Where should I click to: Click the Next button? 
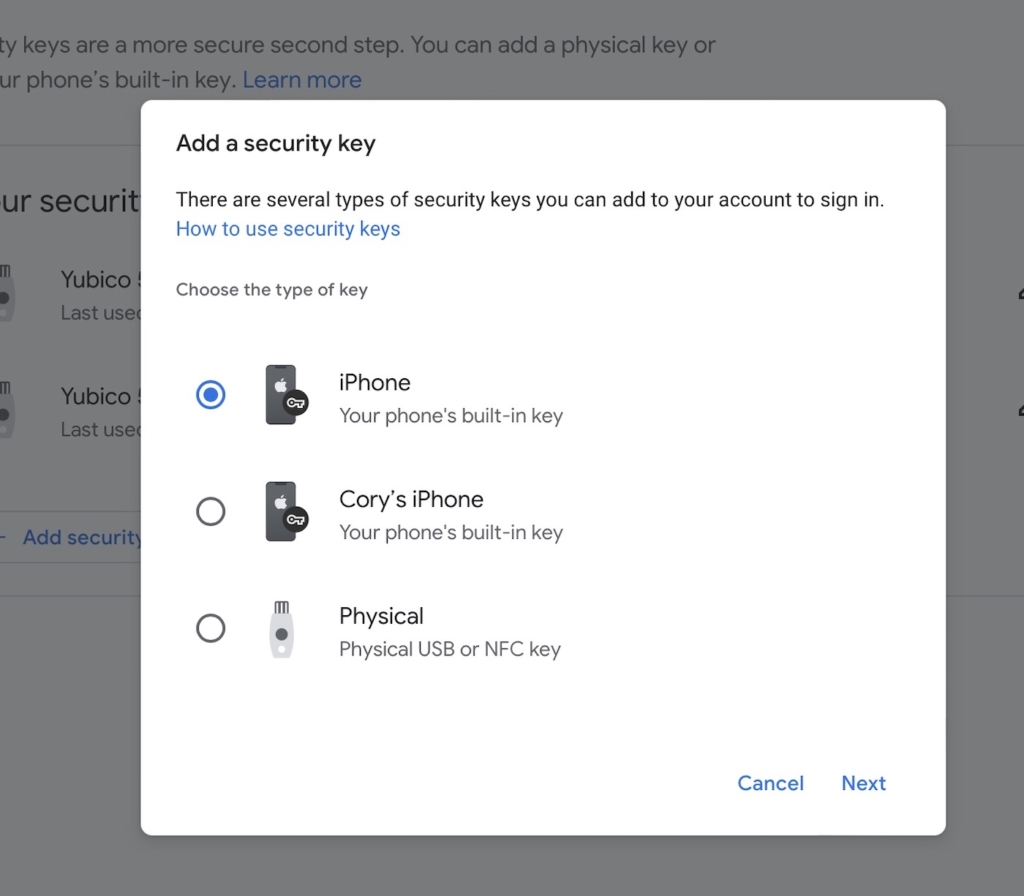(x=863, y=783)
